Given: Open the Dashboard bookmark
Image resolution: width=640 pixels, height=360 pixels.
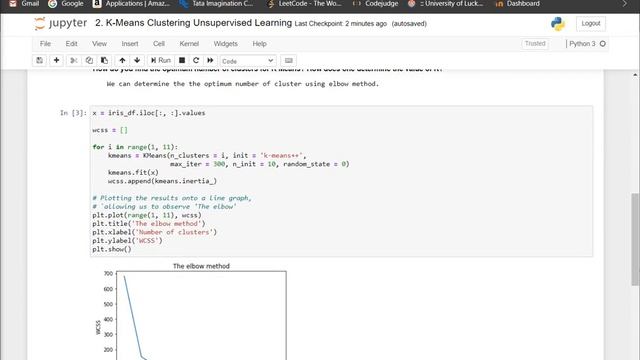Looking at the screenshot, I should (518, 4).
